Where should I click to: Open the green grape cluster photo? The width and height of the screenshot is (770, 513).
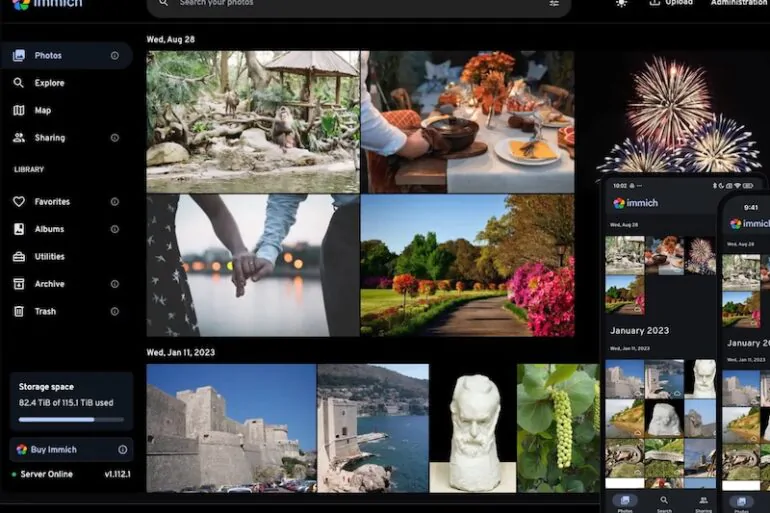point(558,428)
